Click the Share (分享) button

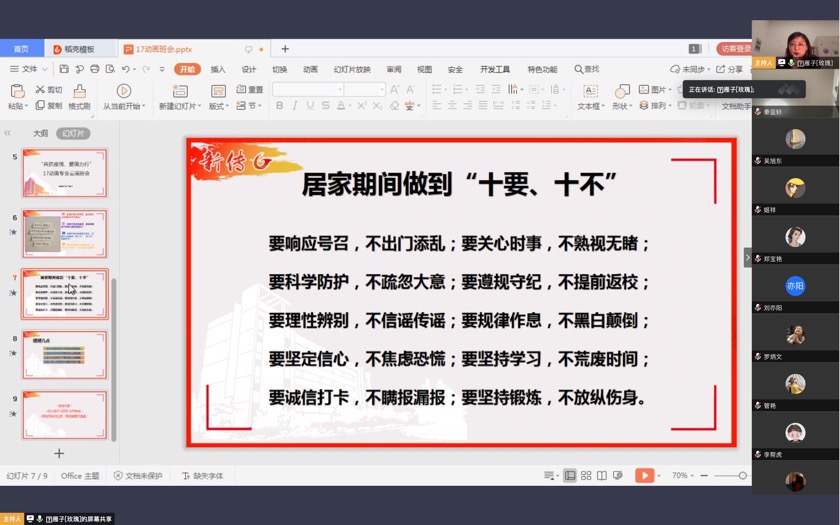pyautogui.click(x=732, y=69)
